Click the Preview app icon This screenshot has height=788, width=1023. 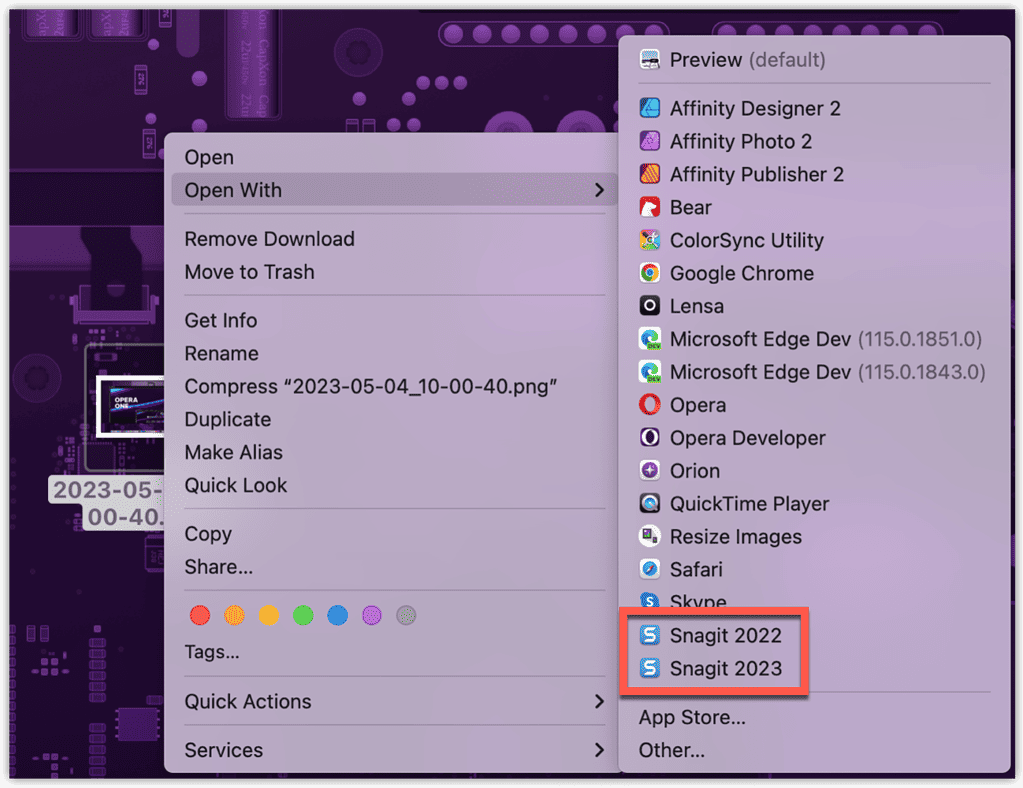[650, 60]
